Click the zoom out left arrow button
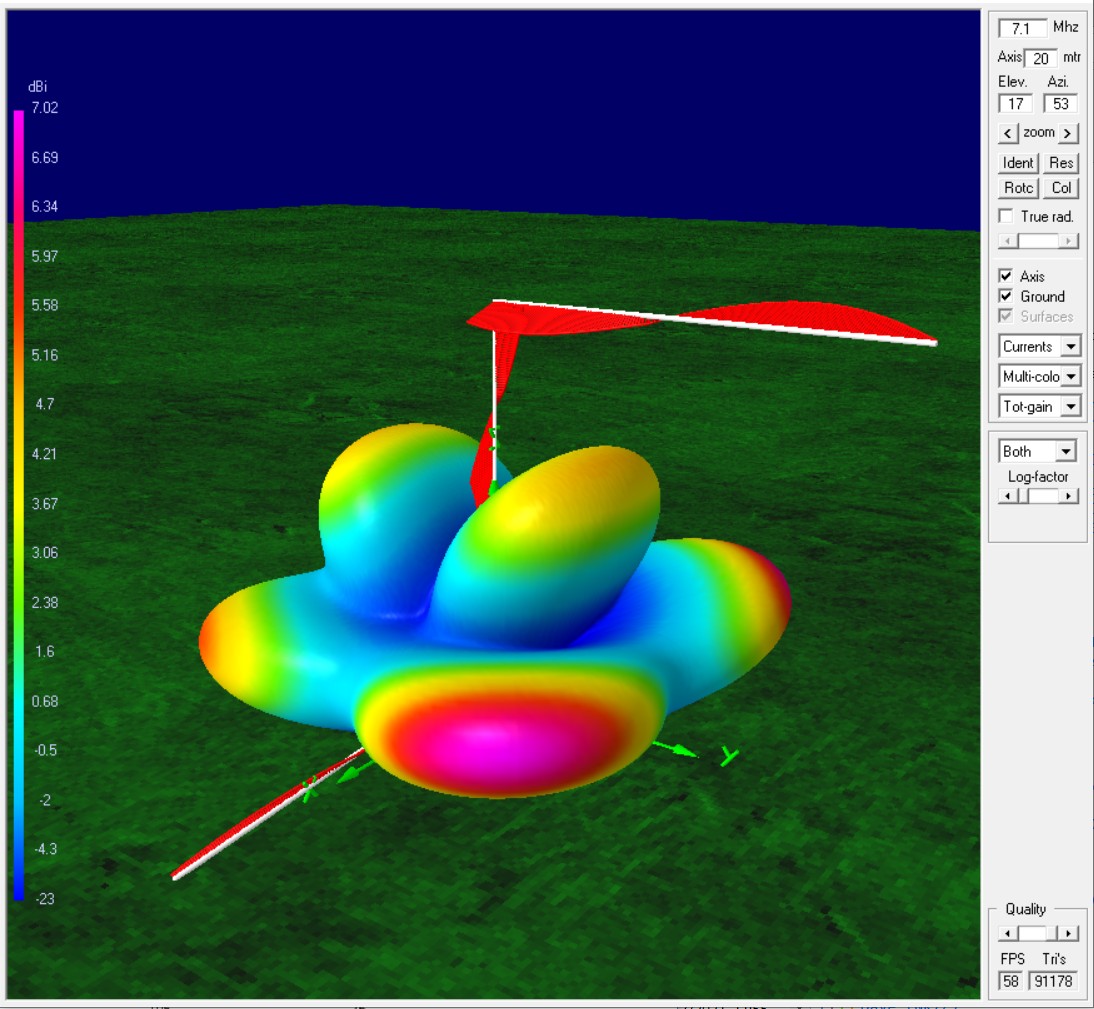Viewport: 1094px width, 1009px height. (1008, 133)
